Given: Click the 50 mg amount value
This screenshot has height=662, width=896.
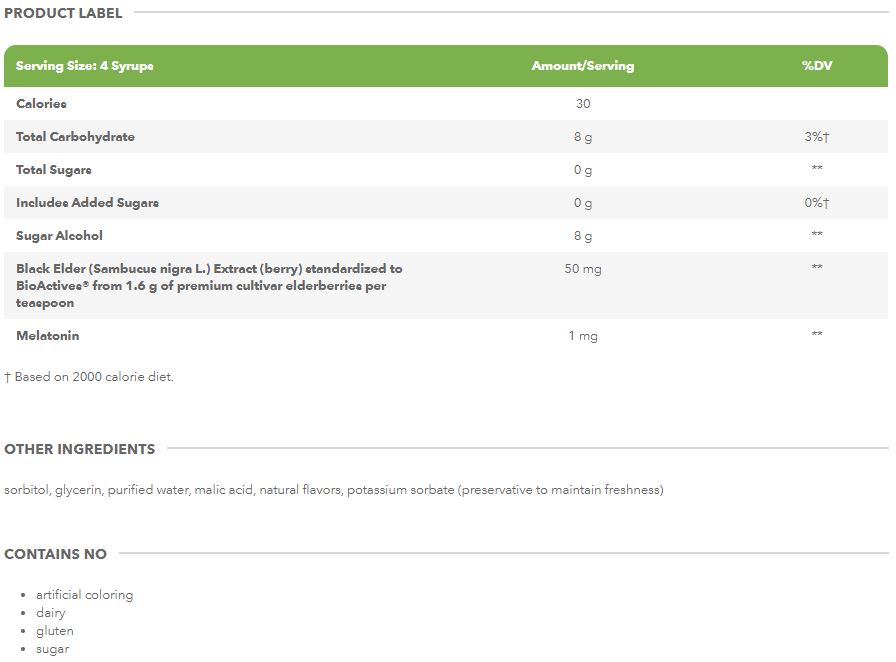Looking at the screenshot, I should 582,269.
